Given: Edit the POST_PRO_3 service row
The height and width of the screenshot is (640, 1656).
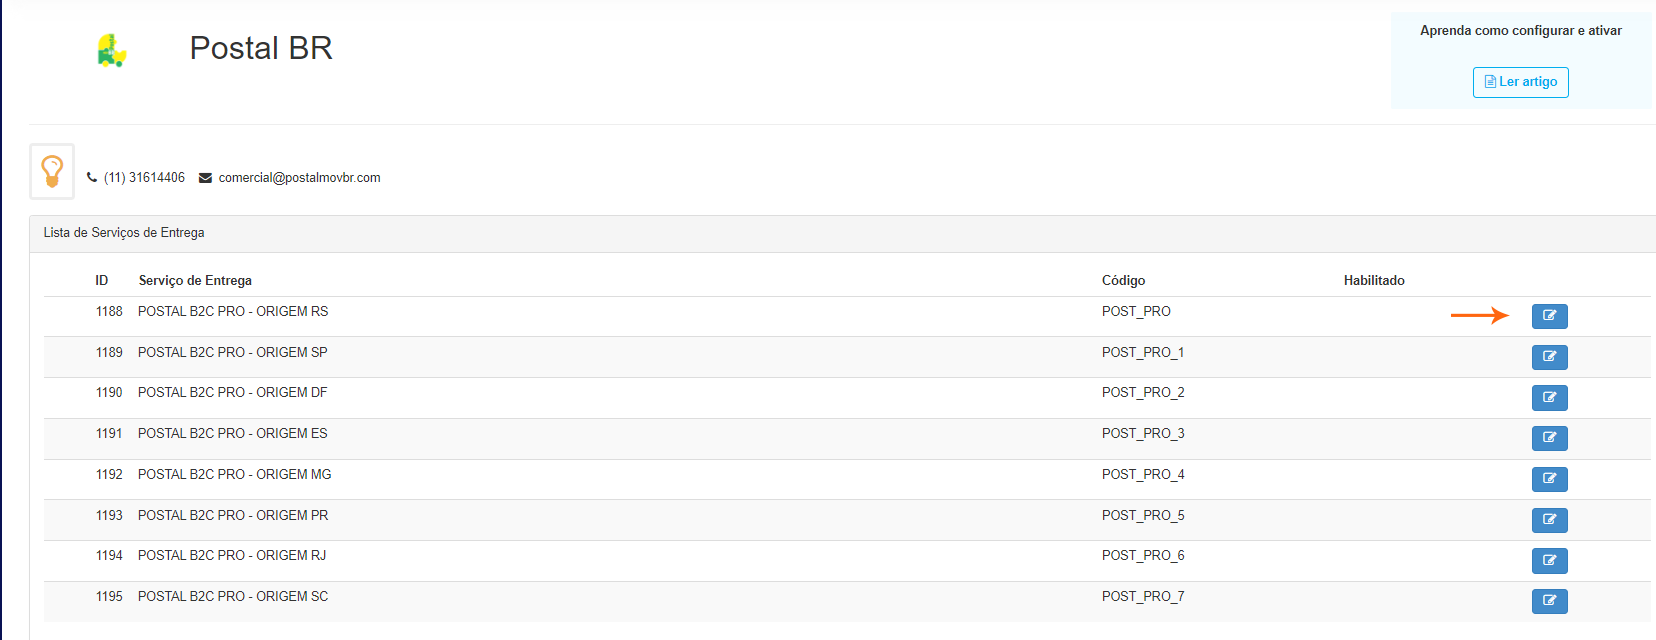Looking at the screenshot, I should [1549, 438].
